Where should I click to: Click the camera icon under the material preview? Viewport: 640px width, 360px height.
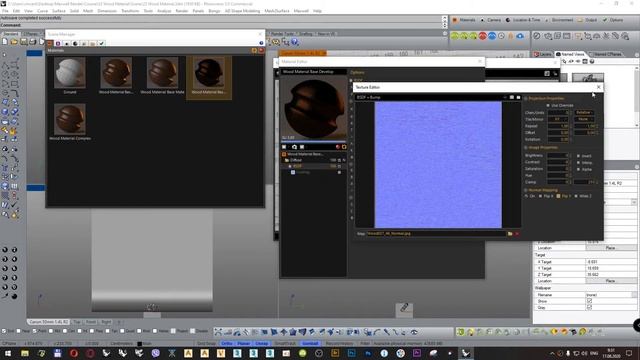coord(294,147)
